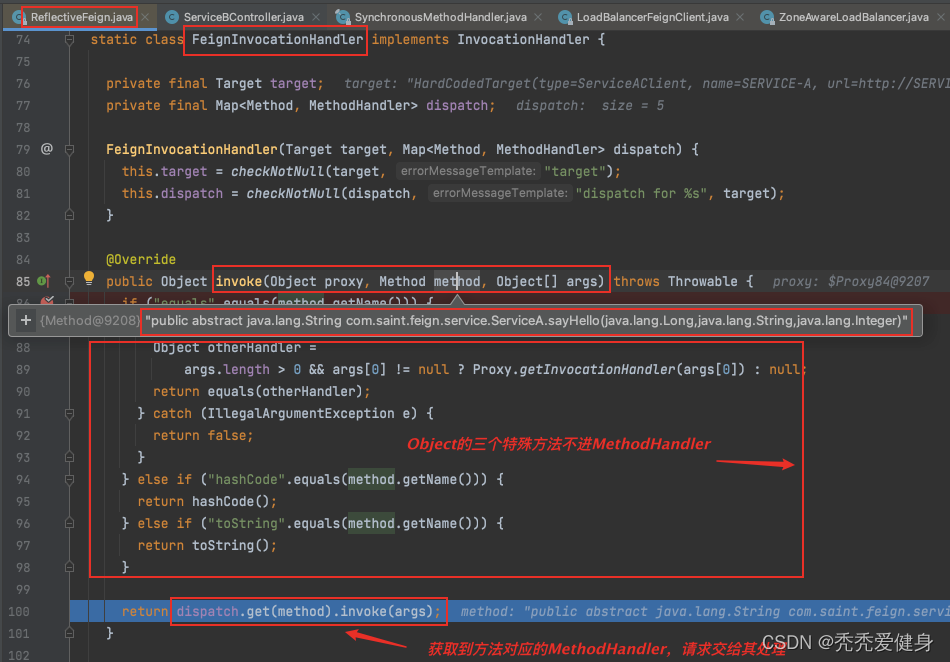Click the @ gutter icon on line 79
Viewport: 950px width, 662px height.
pos(47,149)
